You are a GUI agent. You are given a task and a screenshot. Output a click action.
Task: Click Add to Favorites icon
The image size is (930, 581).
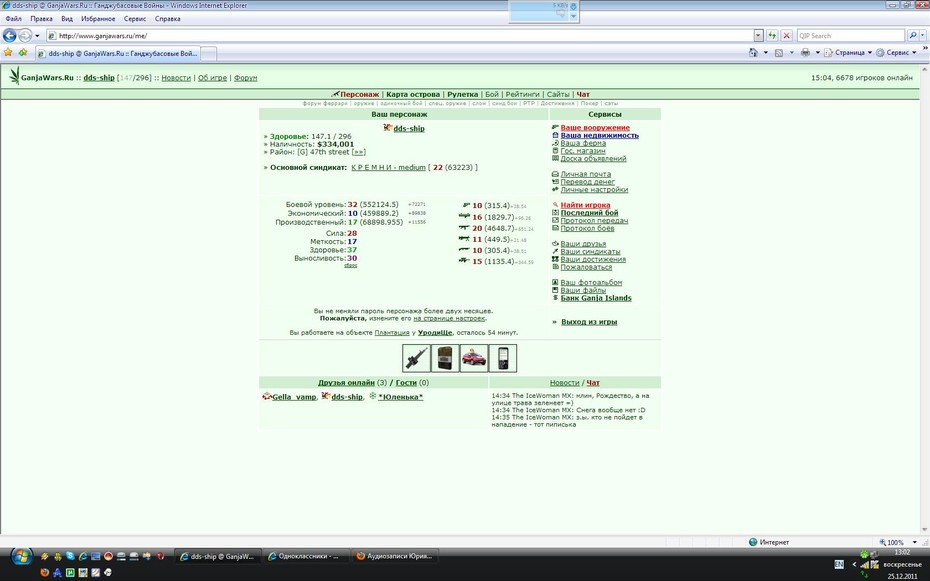[23, 53]
